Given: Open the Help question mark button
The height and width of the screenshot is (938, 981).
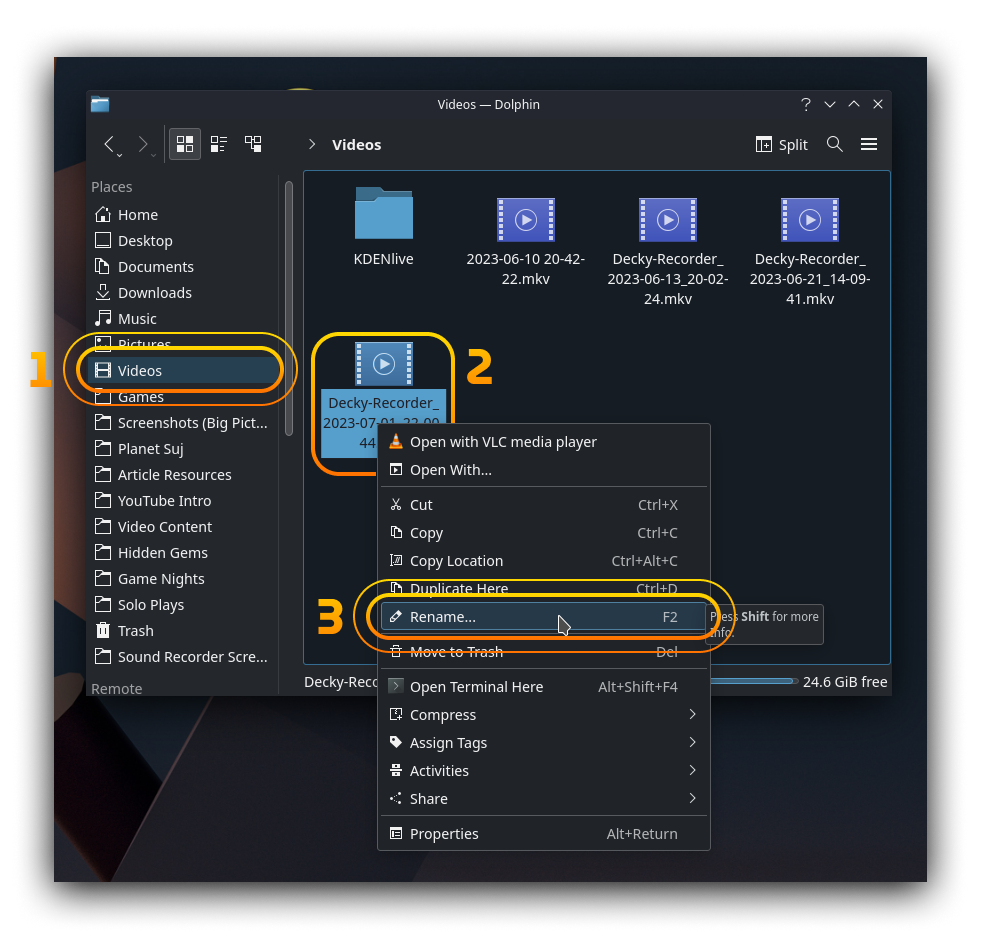Looking at the screenshot, I should pos(806,105).
